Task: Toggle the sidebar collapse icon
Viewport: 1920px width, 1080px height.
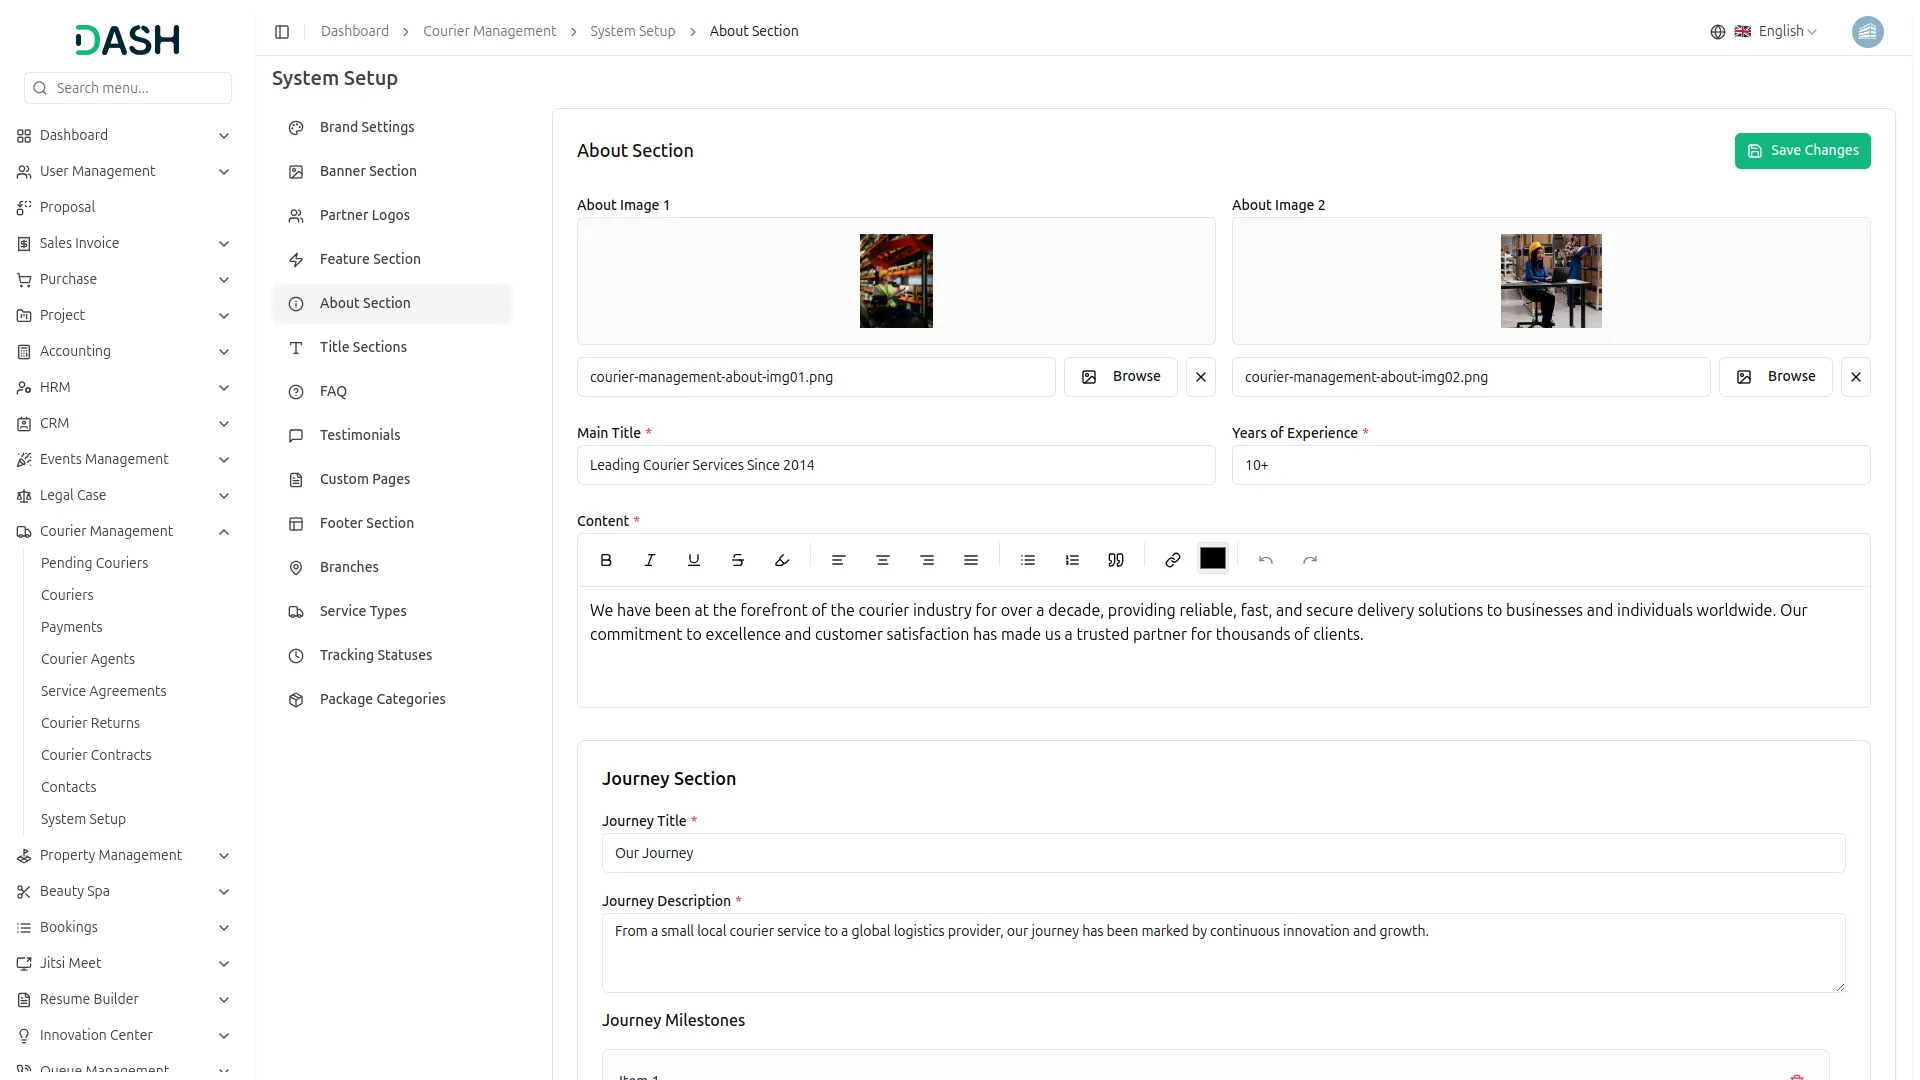Action: click(x=282, y=32)
